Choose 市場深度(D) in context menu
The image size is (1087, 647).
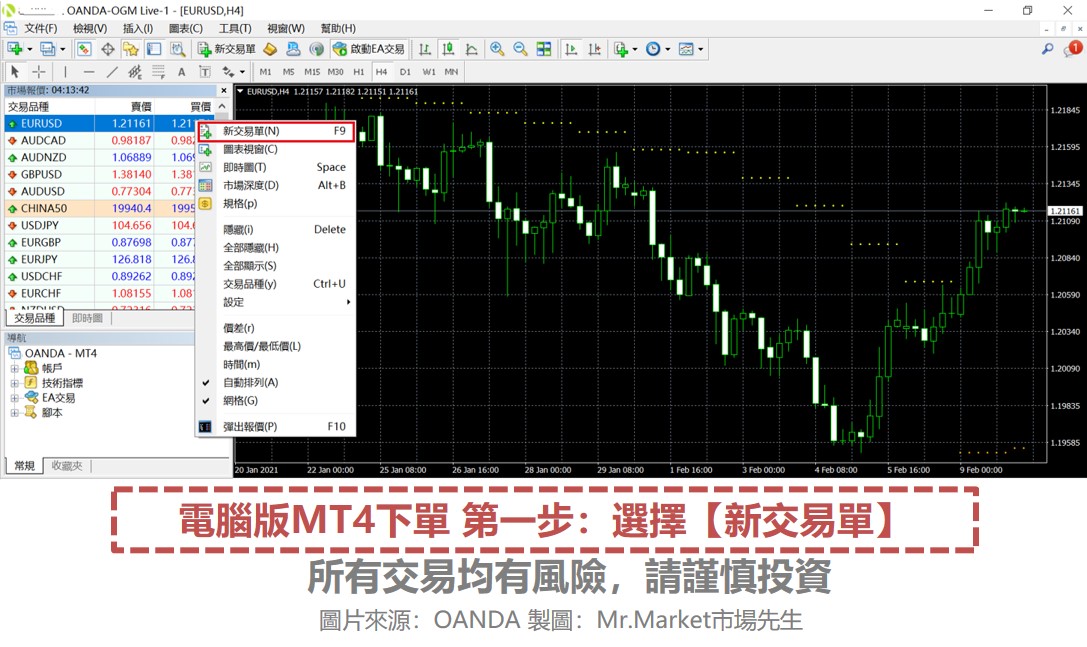point(277,185)
